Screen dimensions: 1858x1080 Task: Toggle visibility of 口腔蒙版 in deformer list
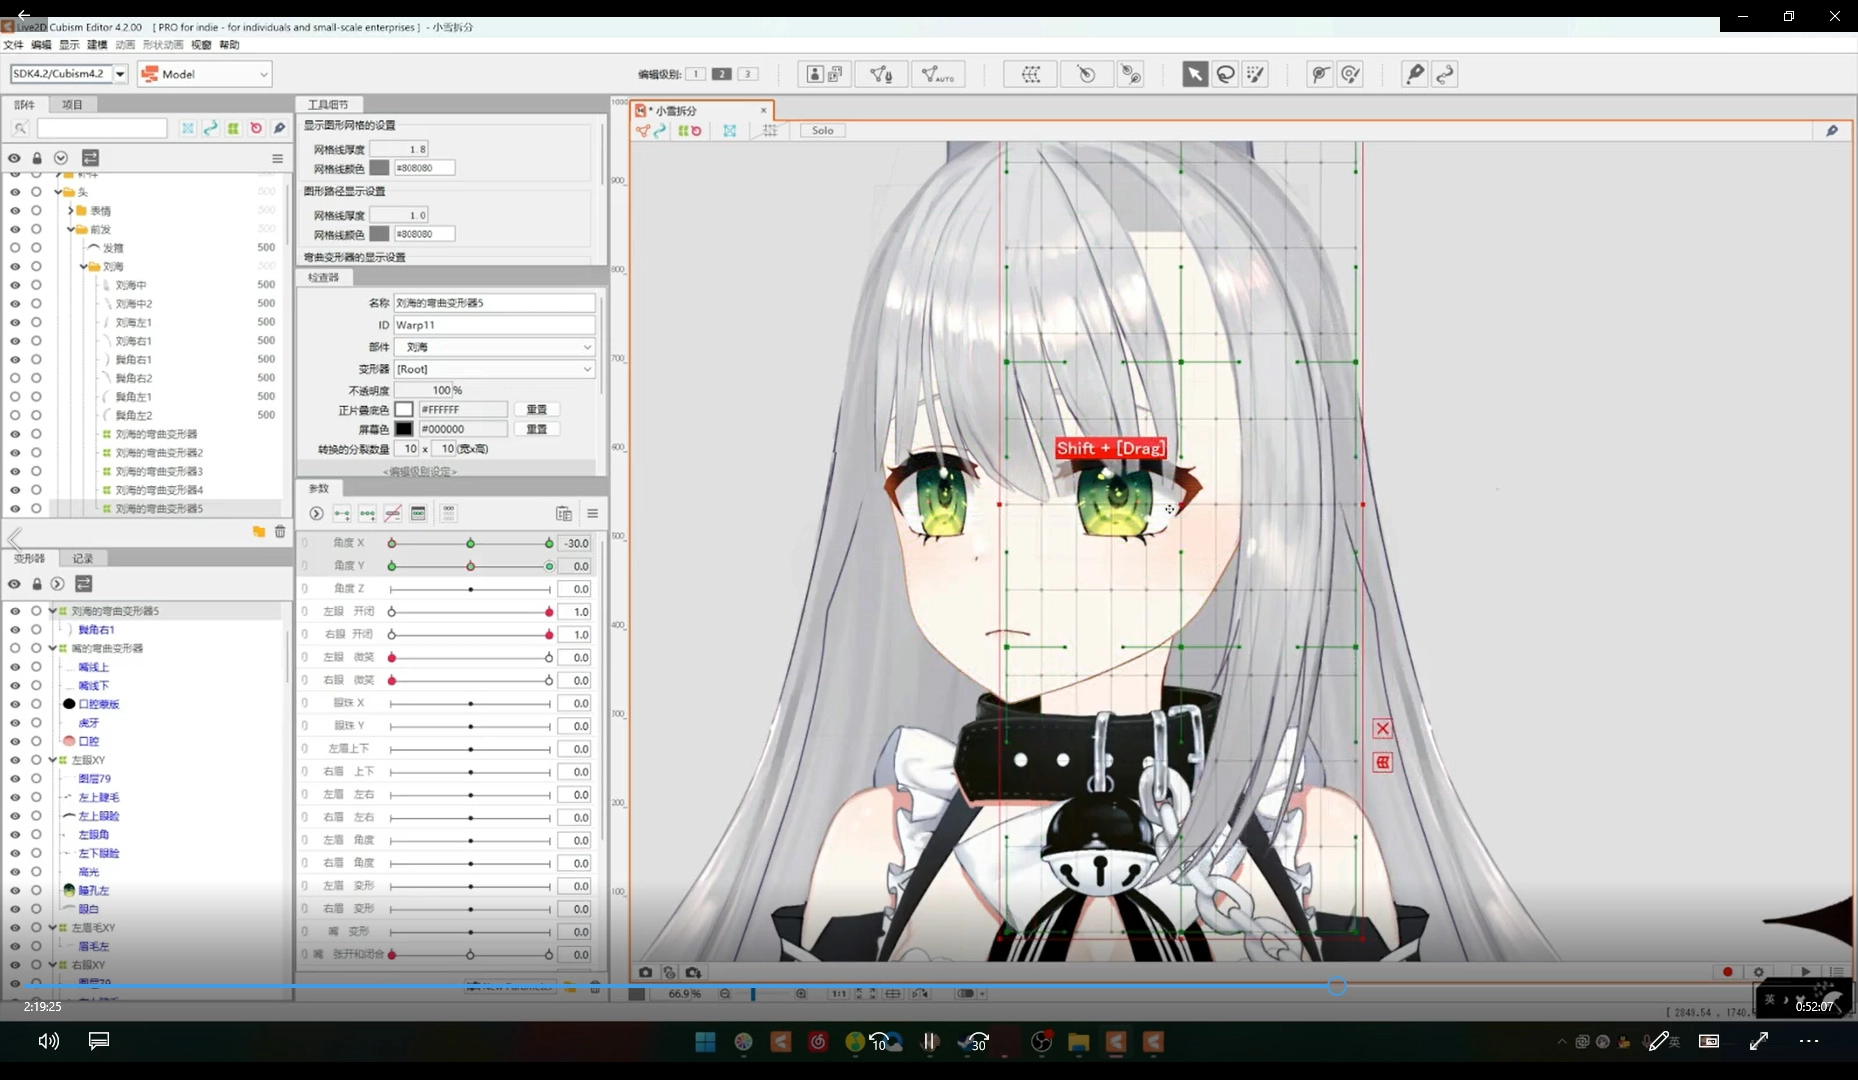(15, 704)
